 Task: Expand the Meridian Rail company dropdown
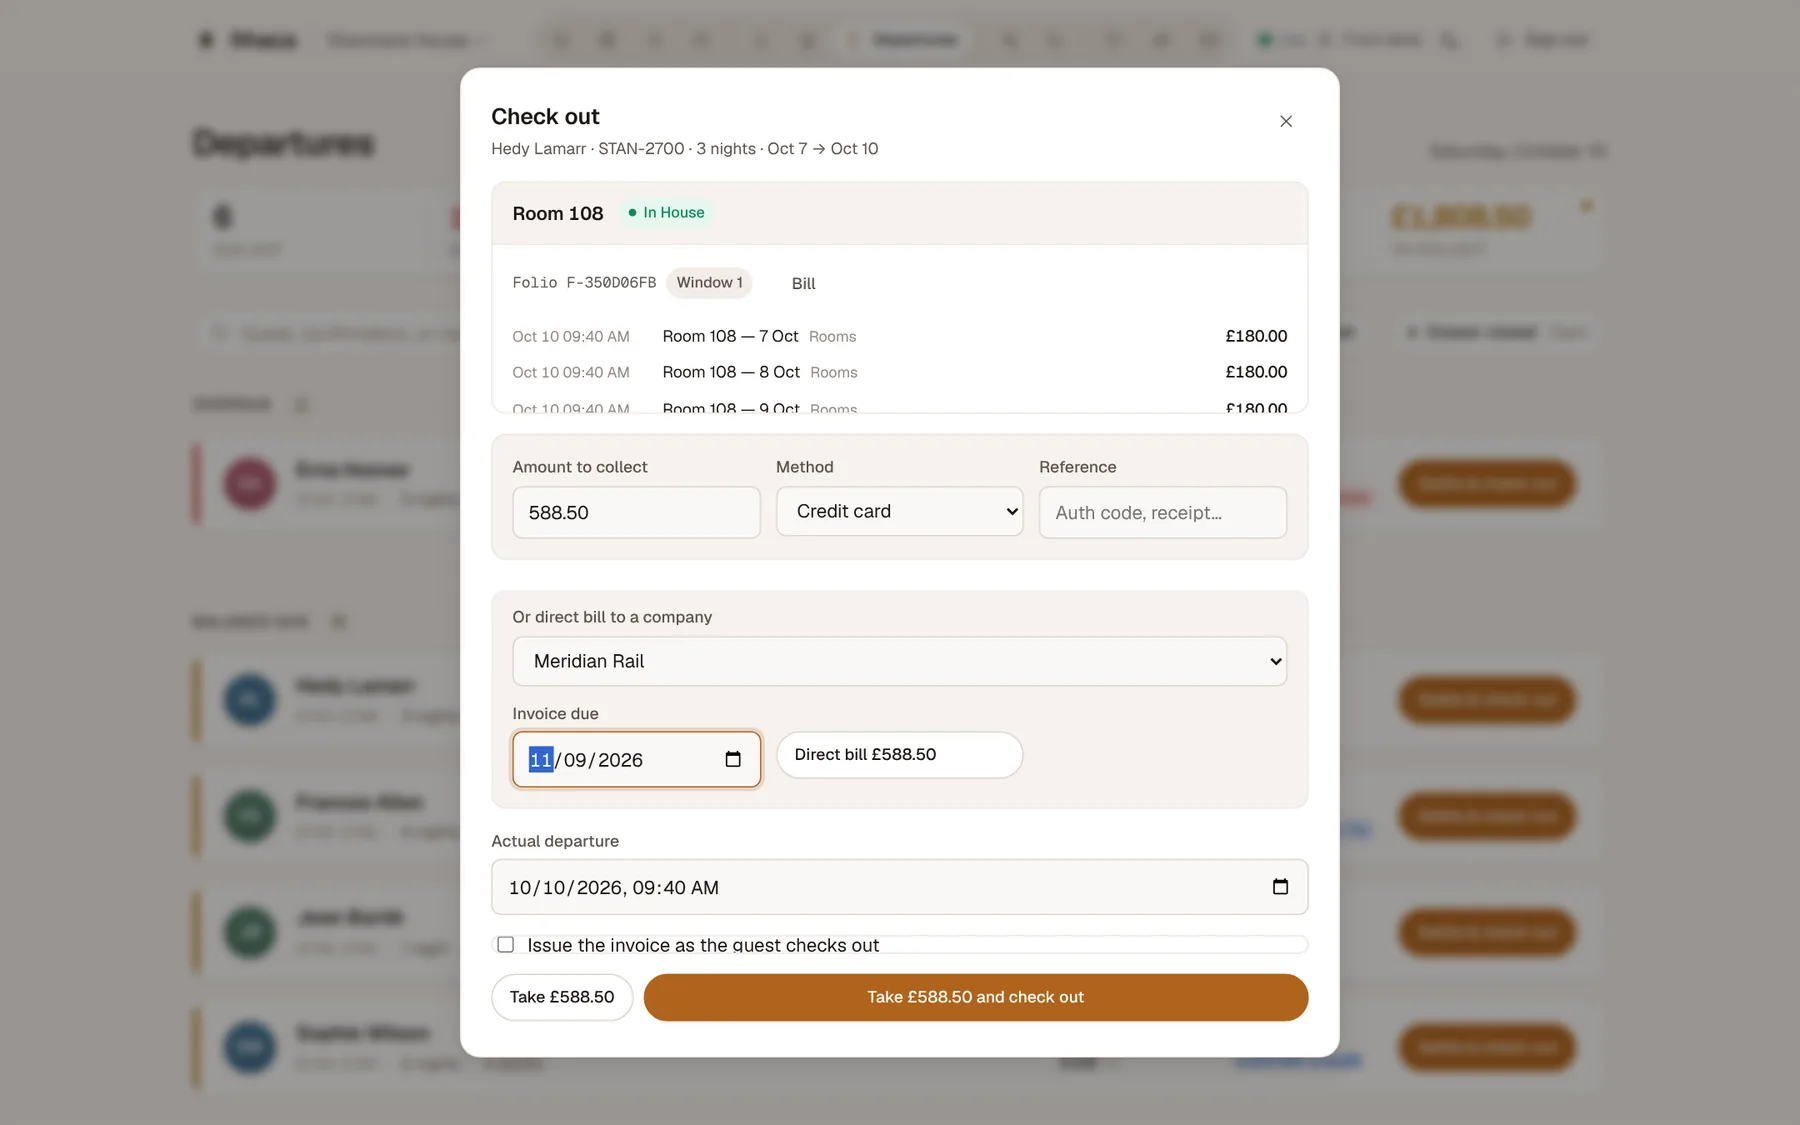pos(900,661)
